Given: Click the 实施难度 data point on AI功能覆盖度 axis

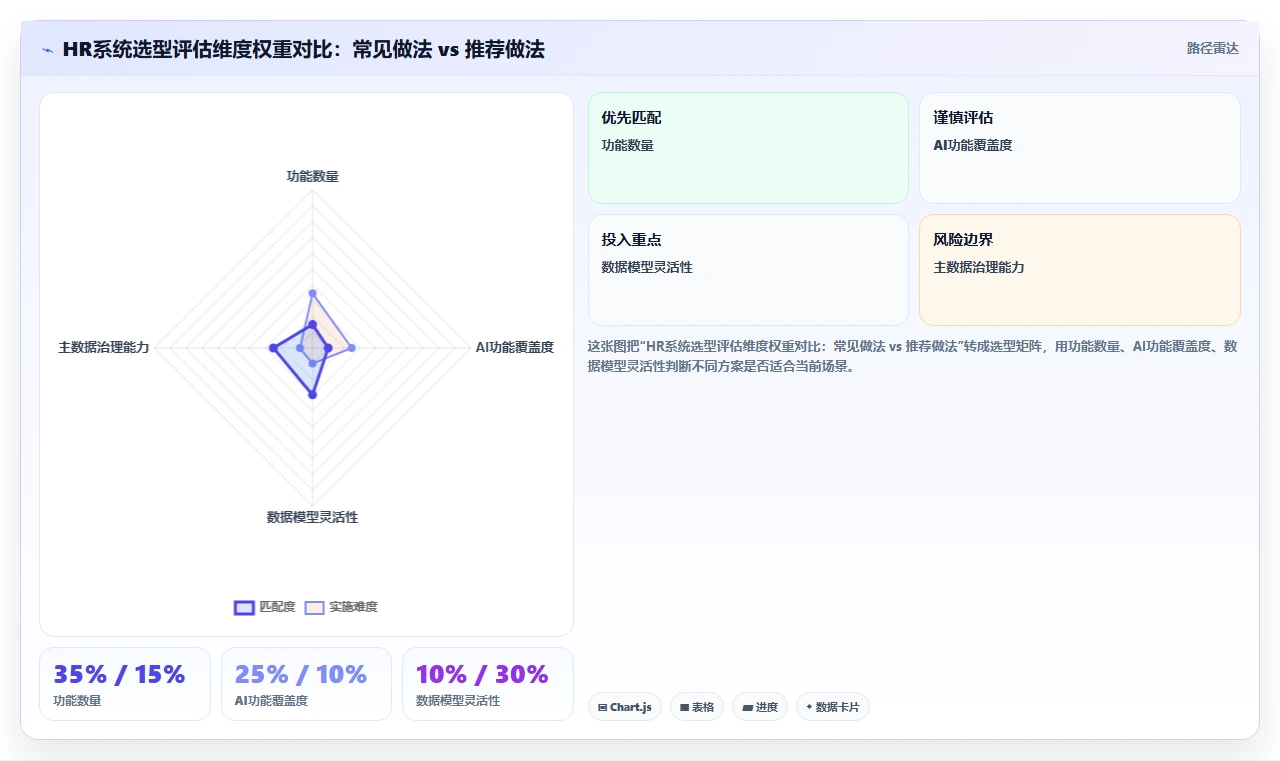Looking at the screenshot, I should [x=351, y=348].
